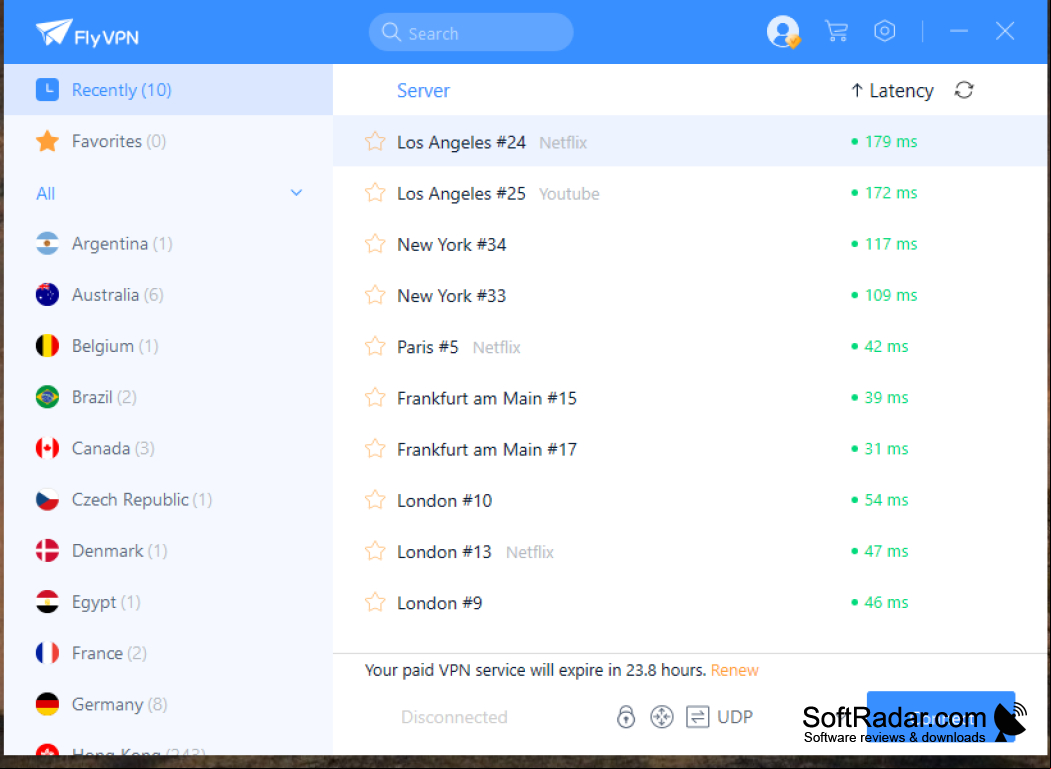The image size is (1051, 769).
Task: Click the Youtube tag on Los Angeles #25
Action: [569, 194]
